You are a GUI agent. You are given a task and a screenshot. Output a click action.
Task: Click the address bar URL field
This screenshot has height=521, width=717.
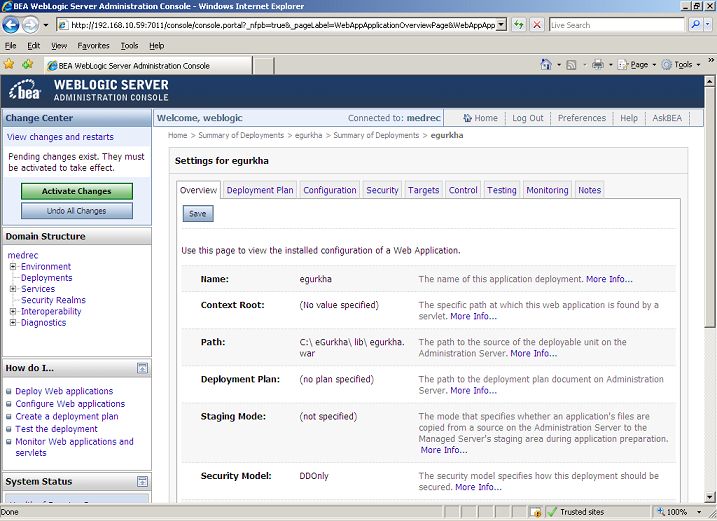coord(283,25)
